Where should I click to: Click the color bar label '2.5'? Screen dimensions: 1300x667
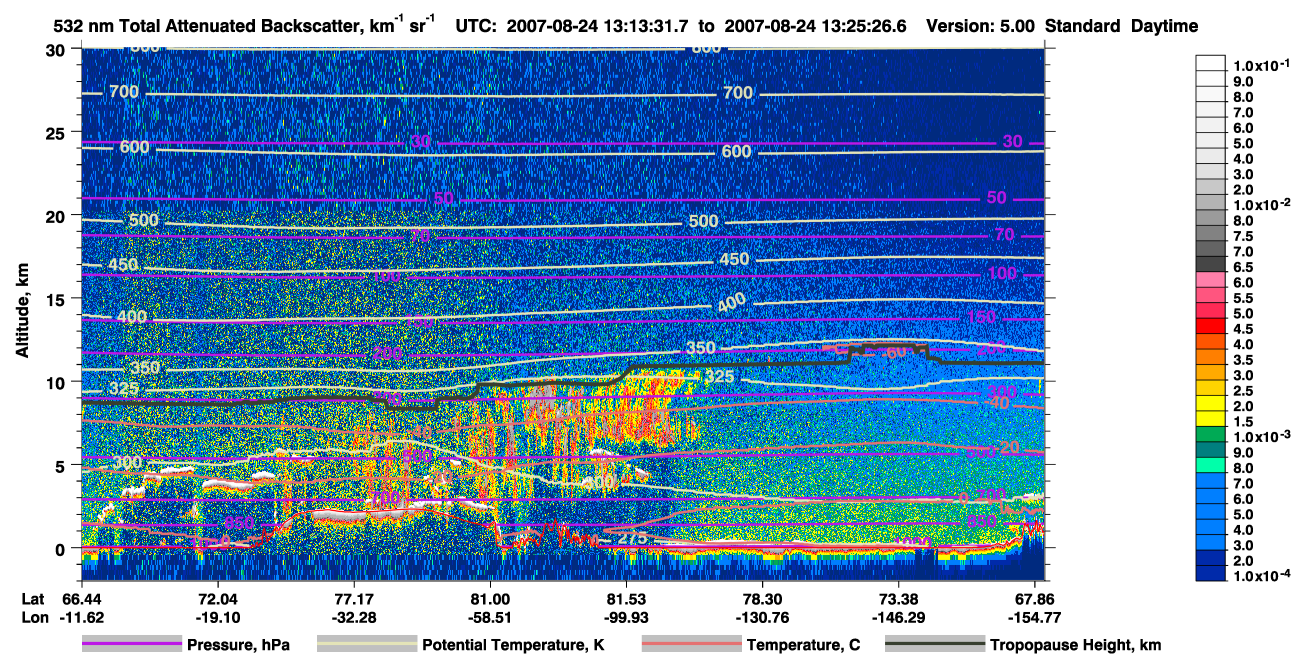1242,390
